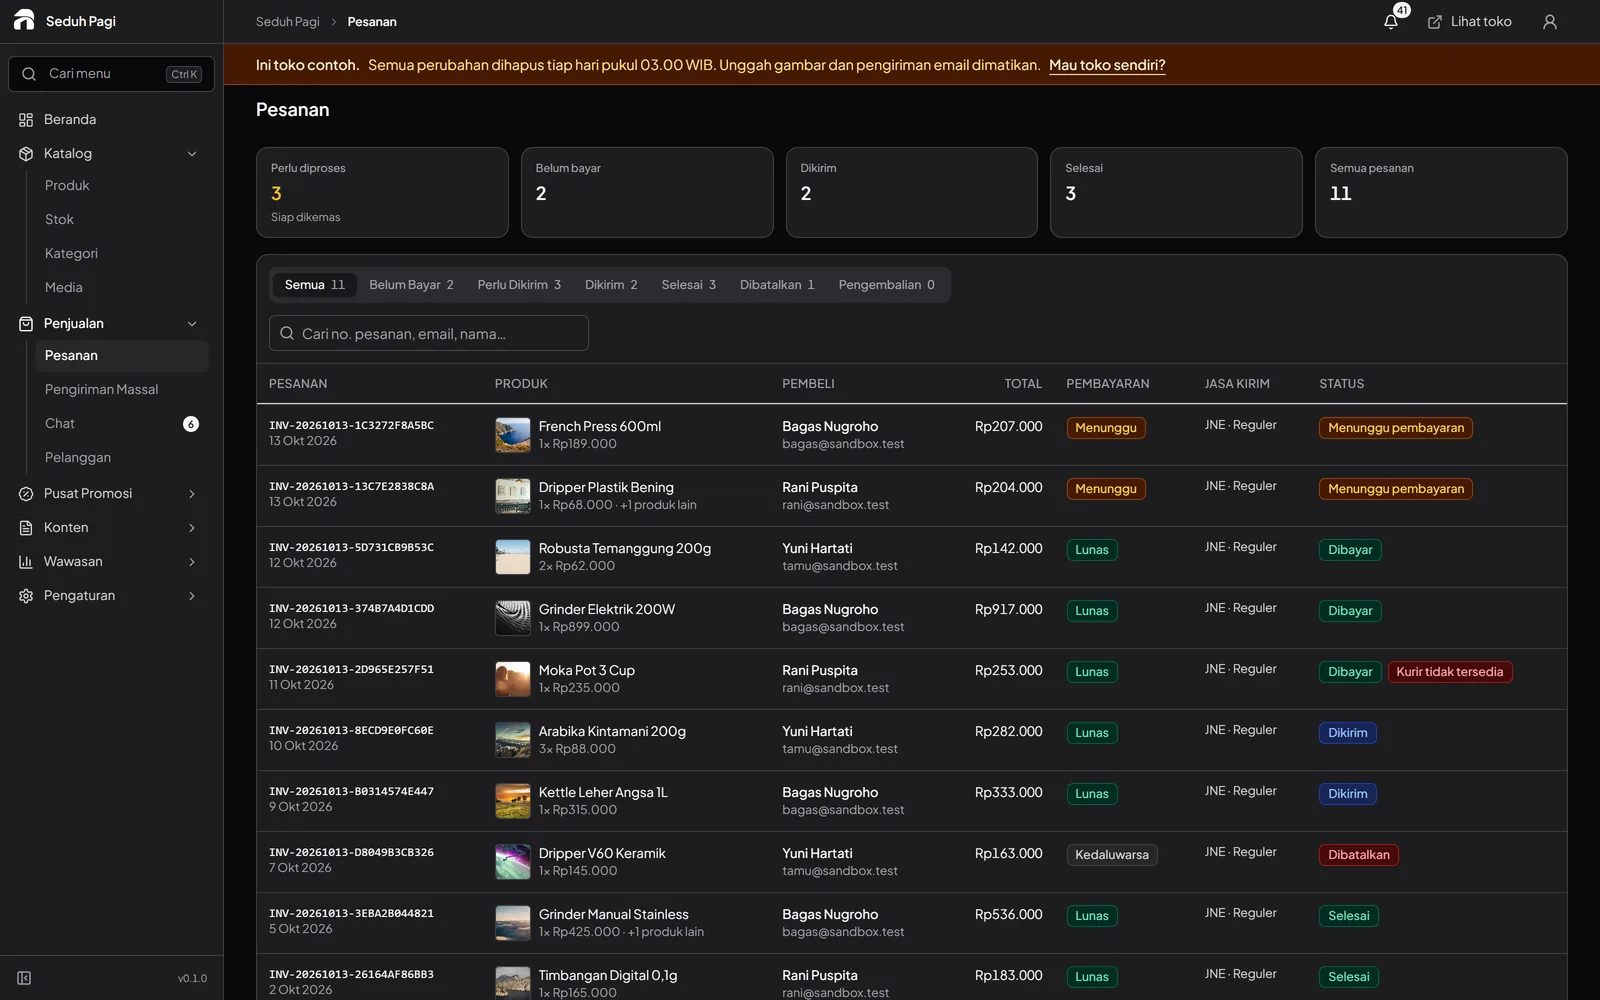Open the Pengembalian tab

click(887, 285)
